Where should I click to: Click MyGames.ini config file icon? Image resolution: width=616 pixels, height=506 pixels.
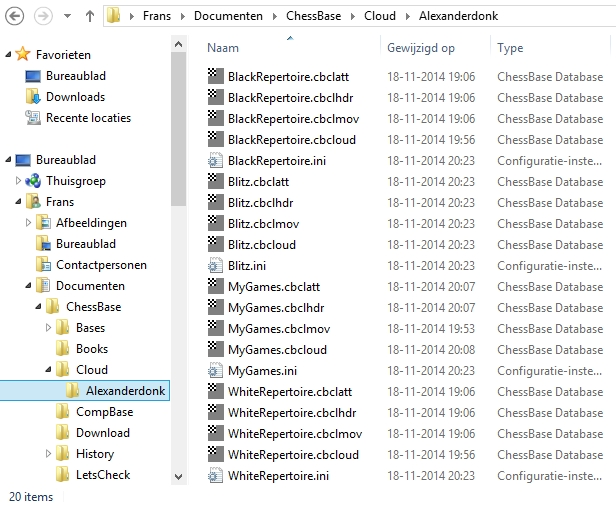215,370
